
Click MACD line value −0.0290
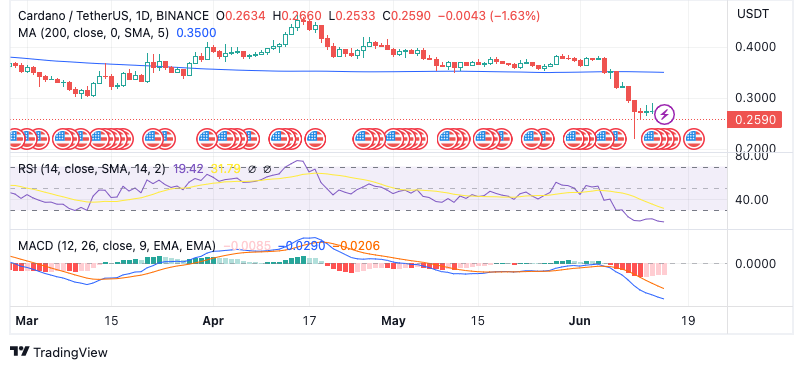[x=302, y=246]
